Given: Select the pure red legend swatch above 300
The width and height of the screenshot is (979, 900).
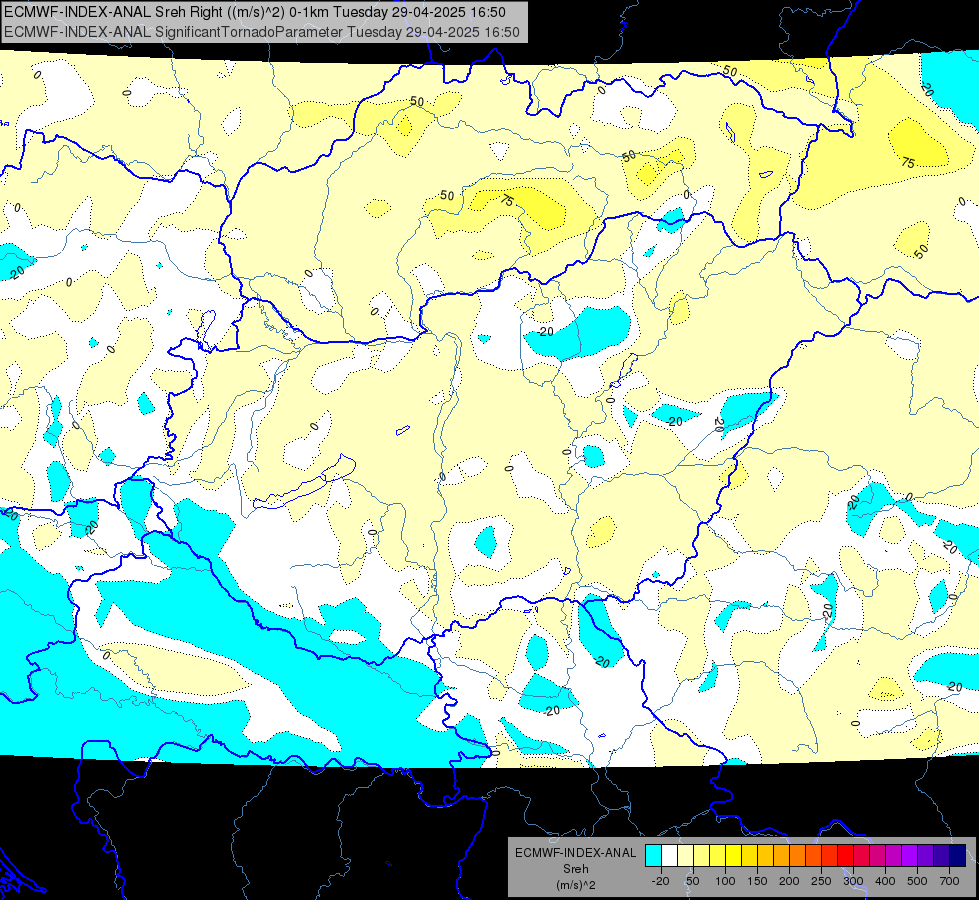Looking at the screenshot, I should pos(845,856).
